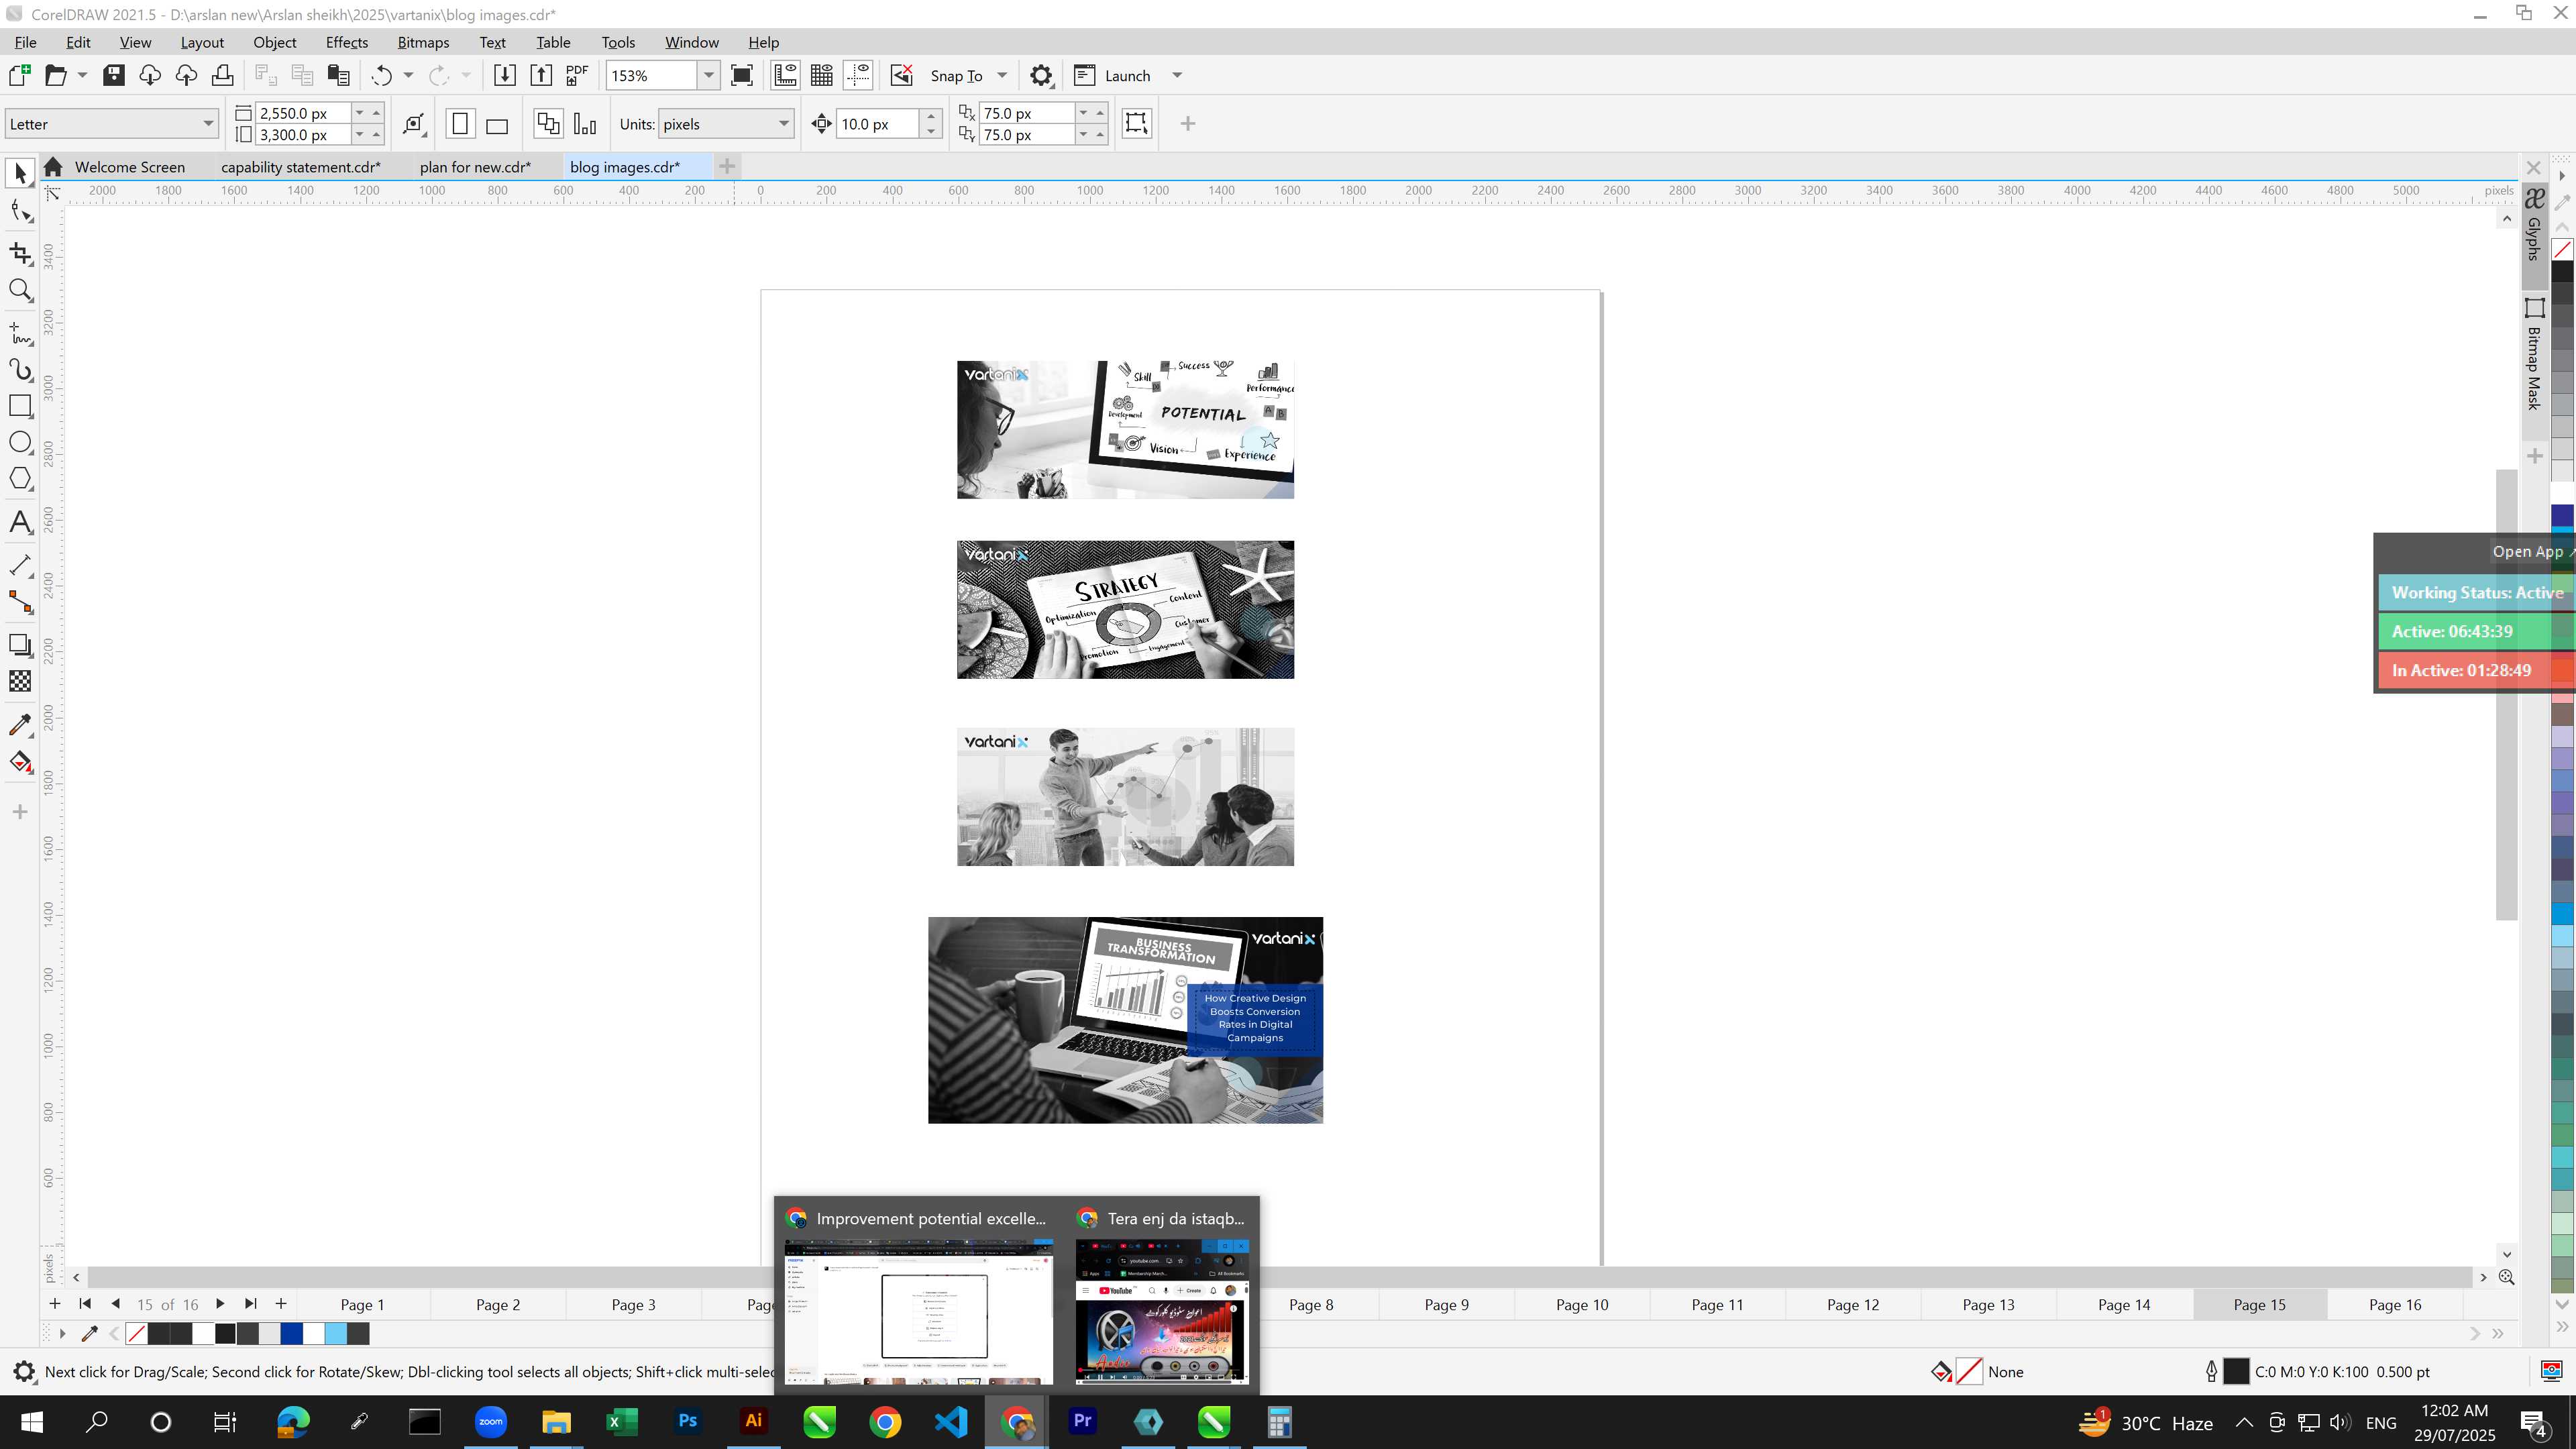Image resolution: width=2576 pixels, height=1449 pixels.
Task: Click the Save icon
Action: tap(114, 75)
